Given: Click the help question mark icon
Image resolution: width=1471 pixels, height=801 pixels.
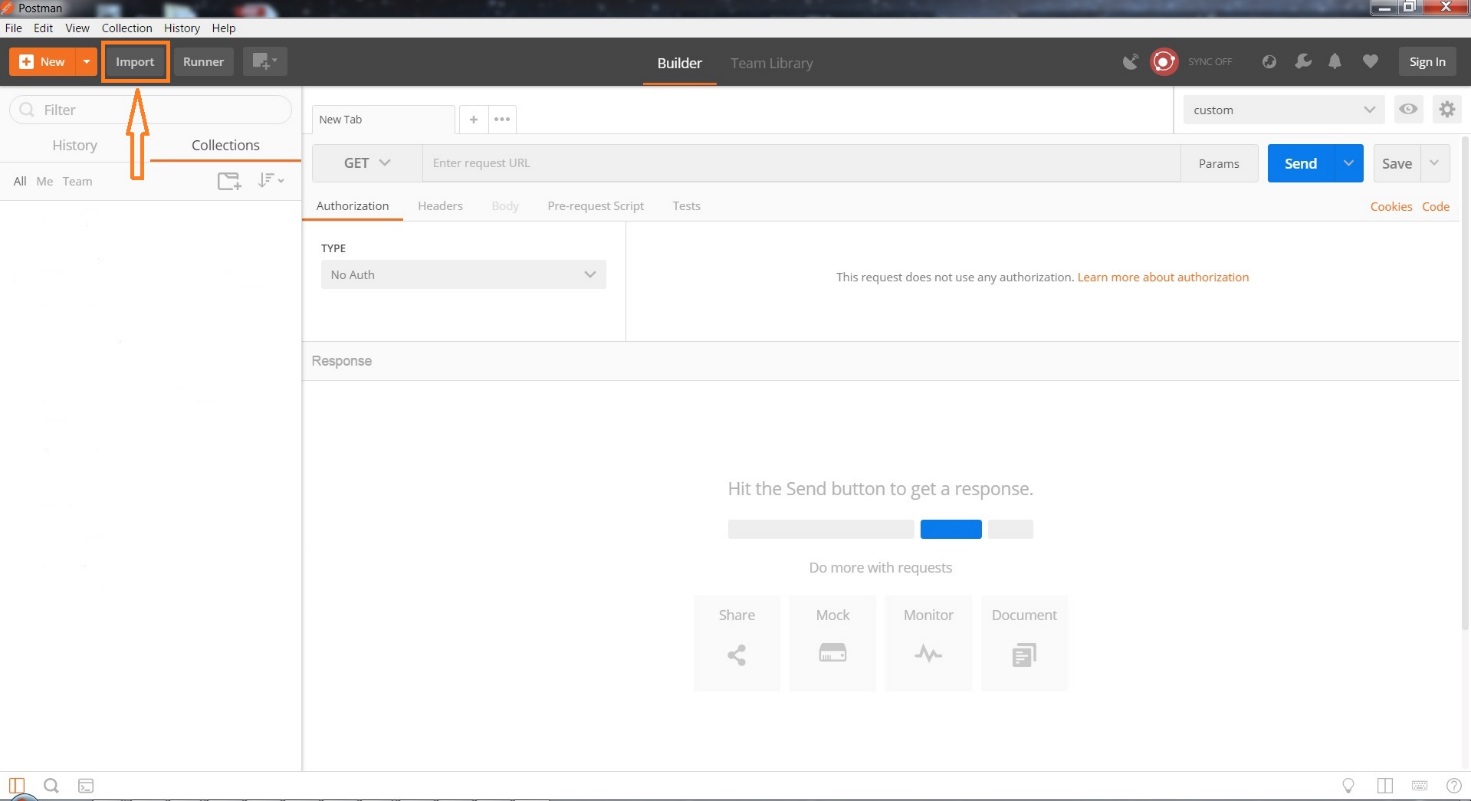Looking at the screenshot, I should click(x=1453, y=786).
